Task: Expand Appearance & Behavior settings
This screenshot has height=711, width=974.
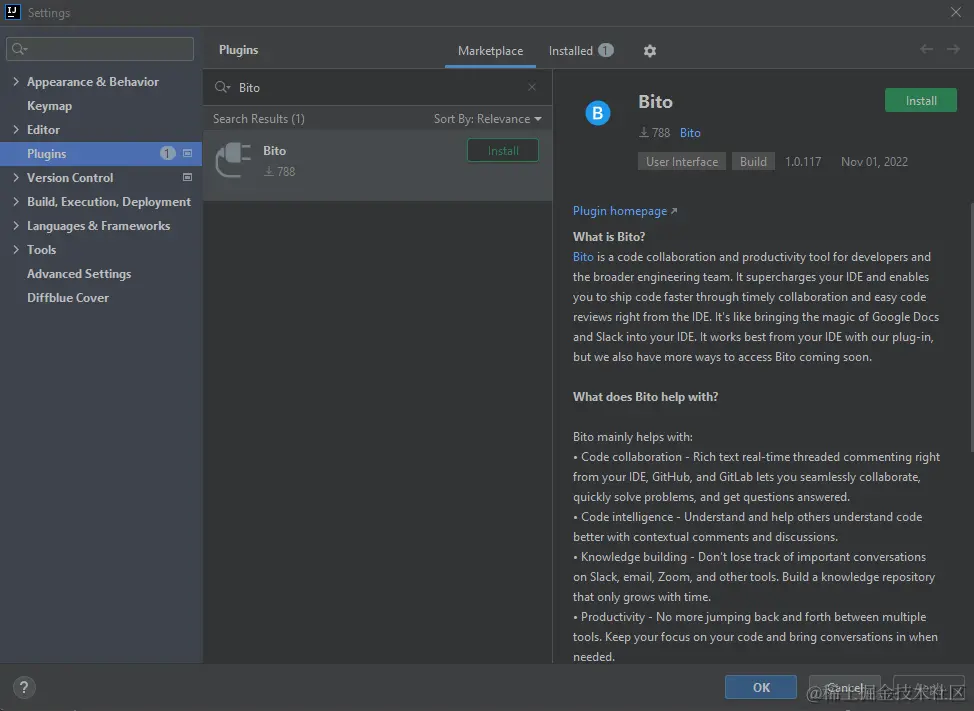Action: (x=16, y=81)
